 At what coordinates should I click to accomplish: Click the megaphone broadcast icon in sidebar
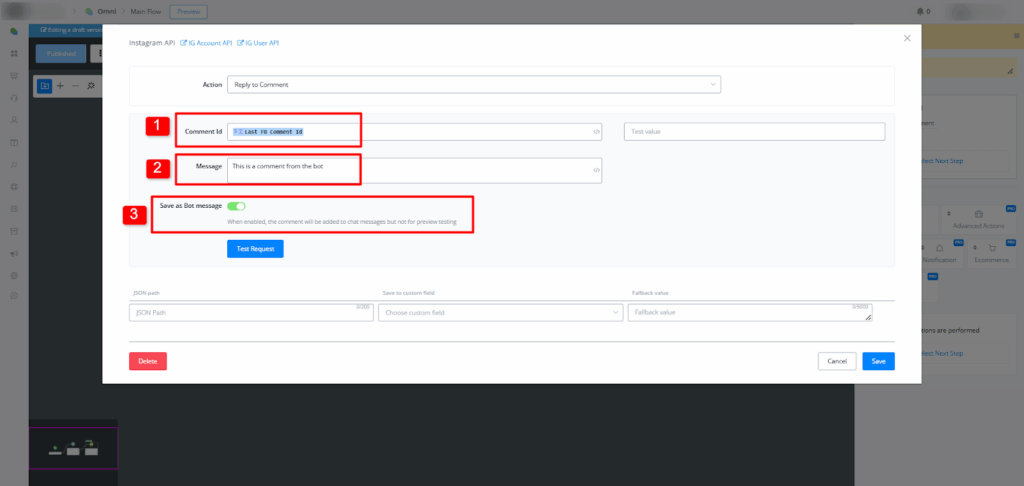[x=13, y=254]
